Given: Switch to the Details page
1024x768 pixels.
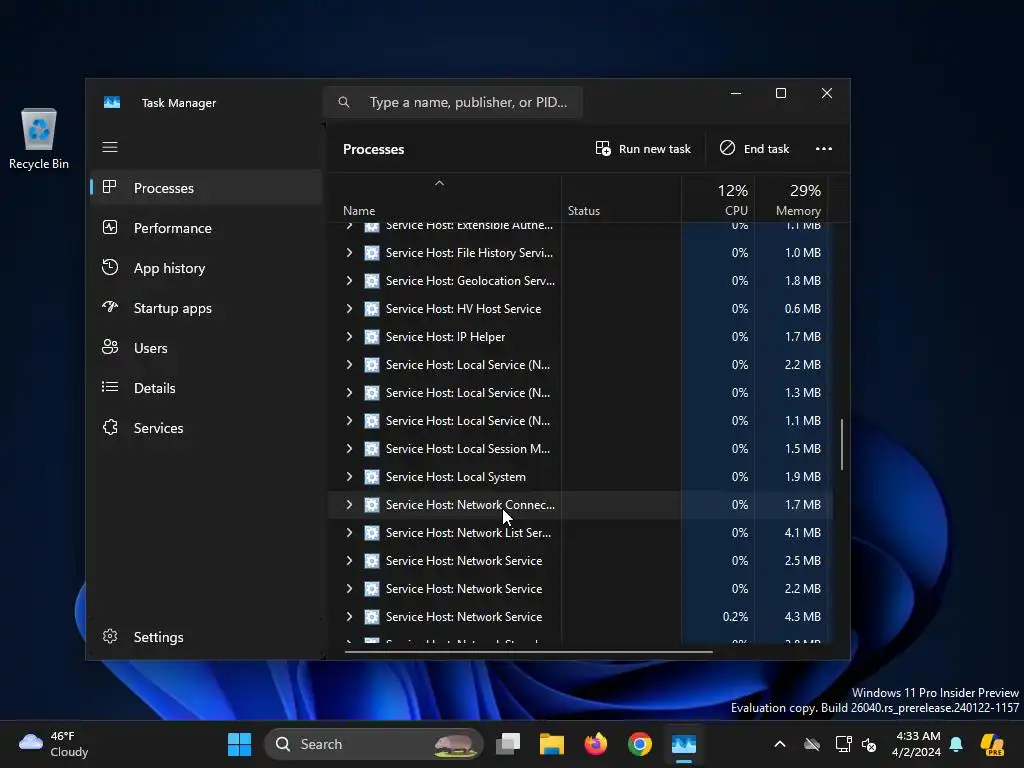Looking at the screenshot, I should tap(206, 388).
